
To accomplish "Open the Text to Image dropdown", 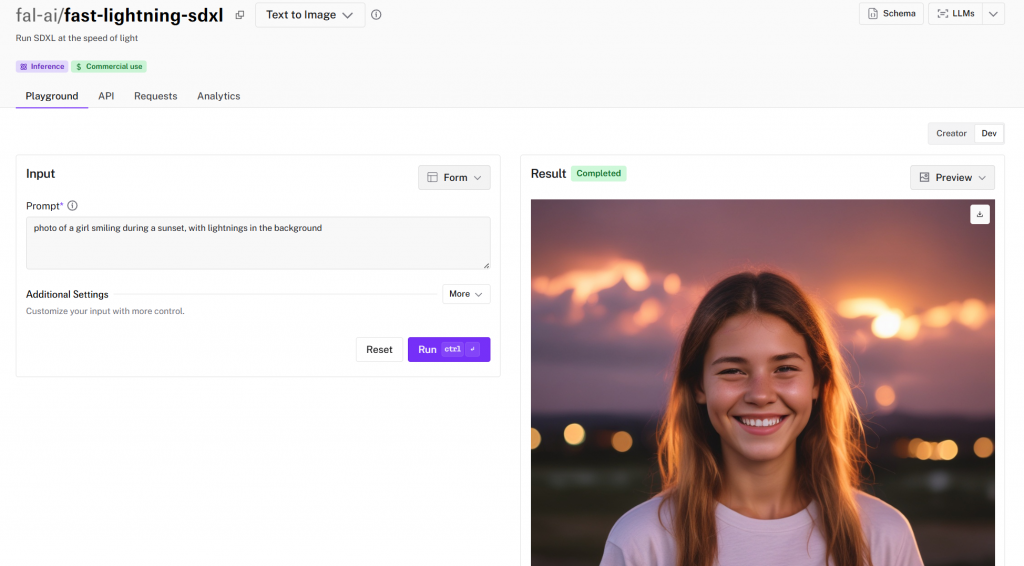I will (310, 15).
